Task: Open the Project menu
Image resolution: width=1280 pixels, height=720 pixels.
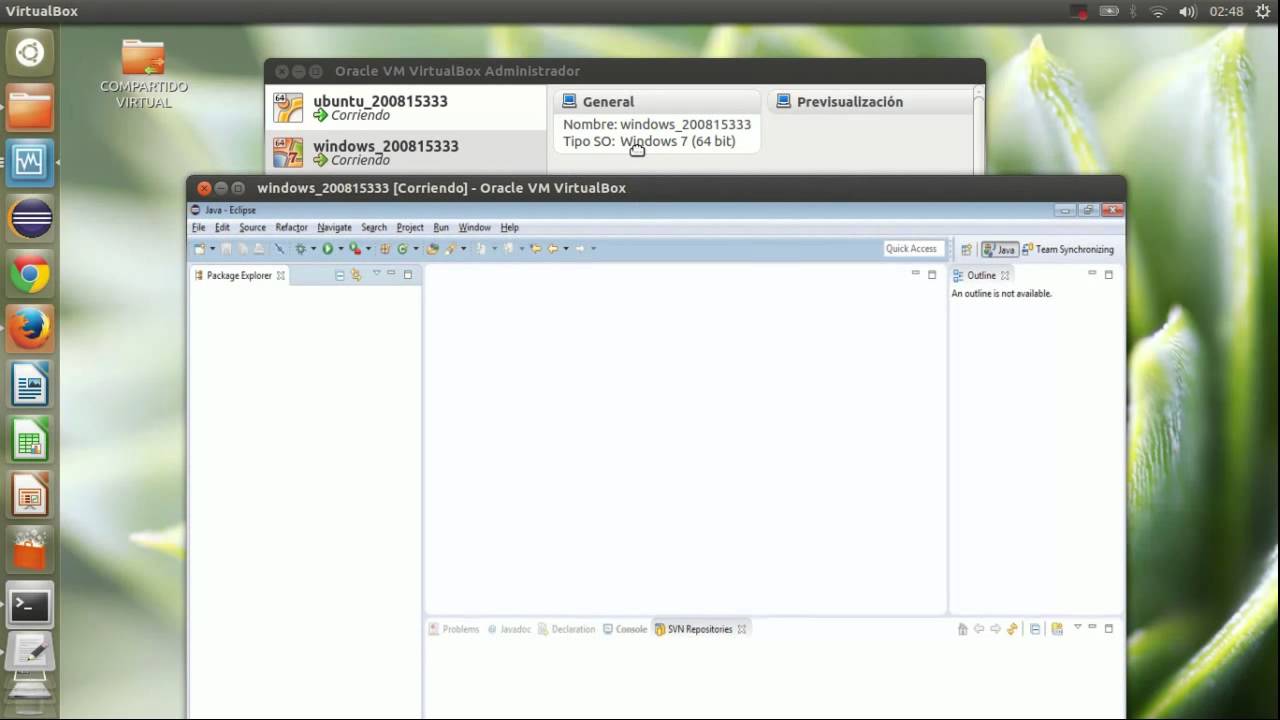Action: coord(410,228)
